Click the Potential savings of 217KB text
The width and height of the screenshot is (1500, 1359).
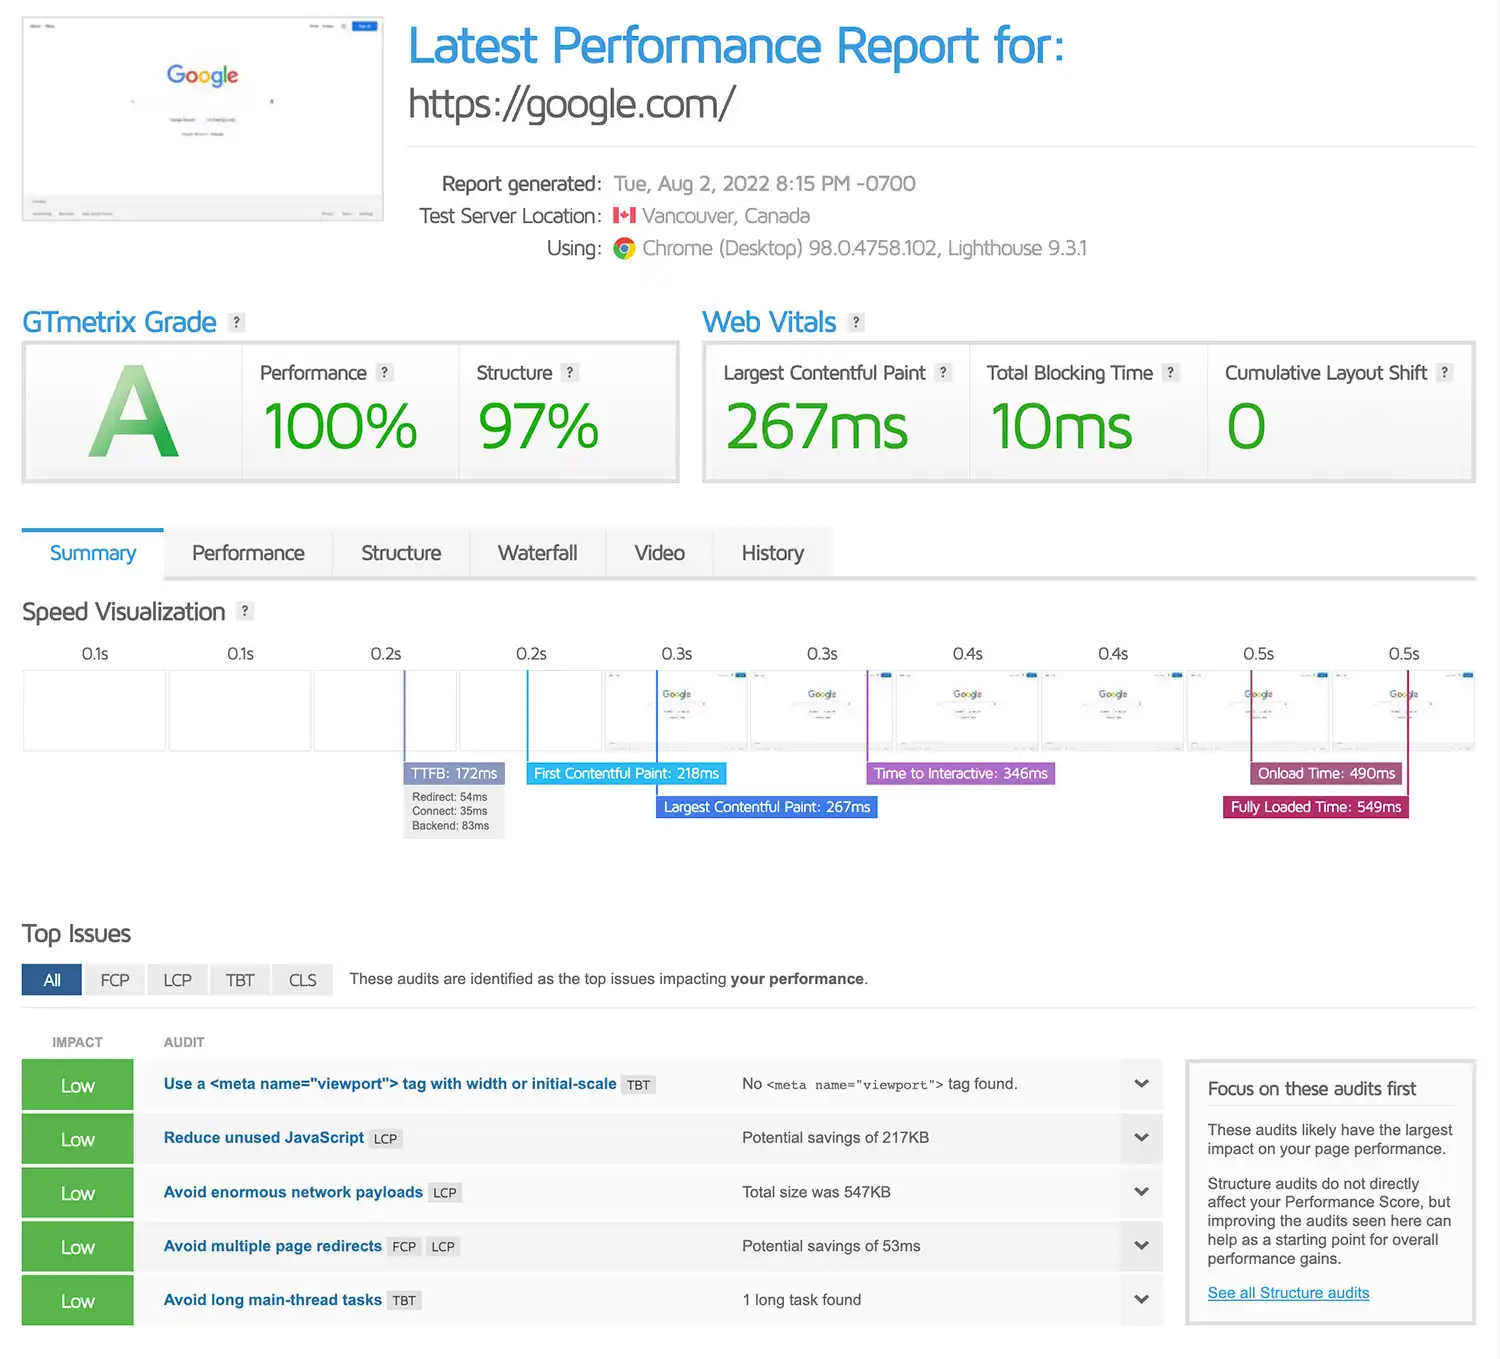pyautogui.click(x=835, y=1138)
